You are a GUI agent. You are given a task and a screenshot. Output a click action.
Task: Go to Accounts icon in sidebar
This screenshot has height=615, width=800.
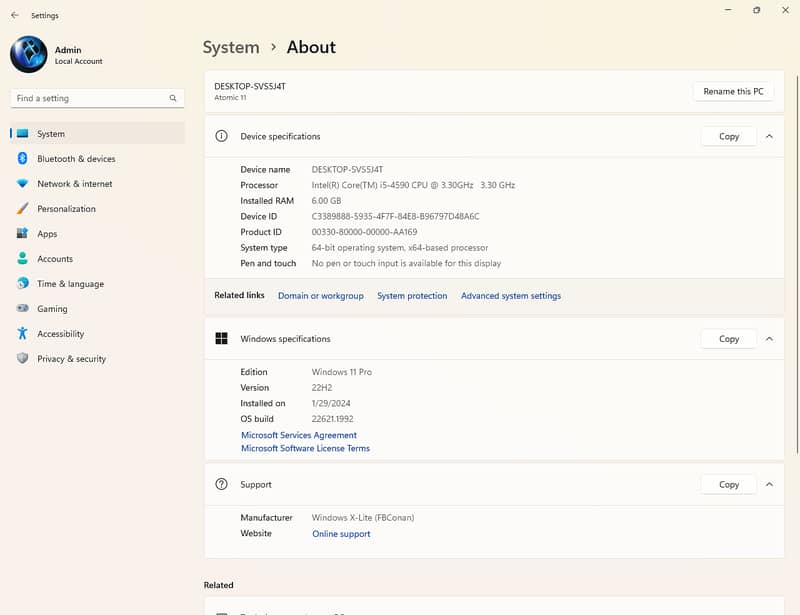coord(22,258)
